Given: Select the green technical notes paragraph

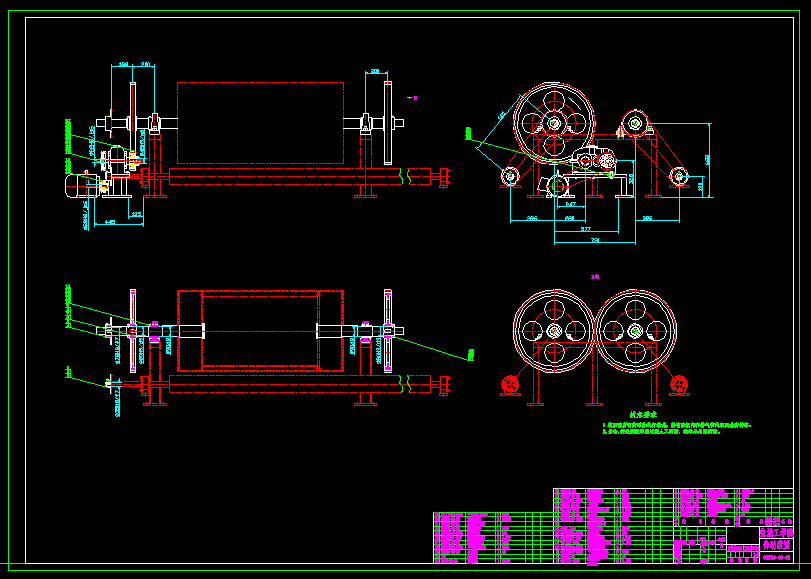Looking at the screenshot, I should (677, 428).
